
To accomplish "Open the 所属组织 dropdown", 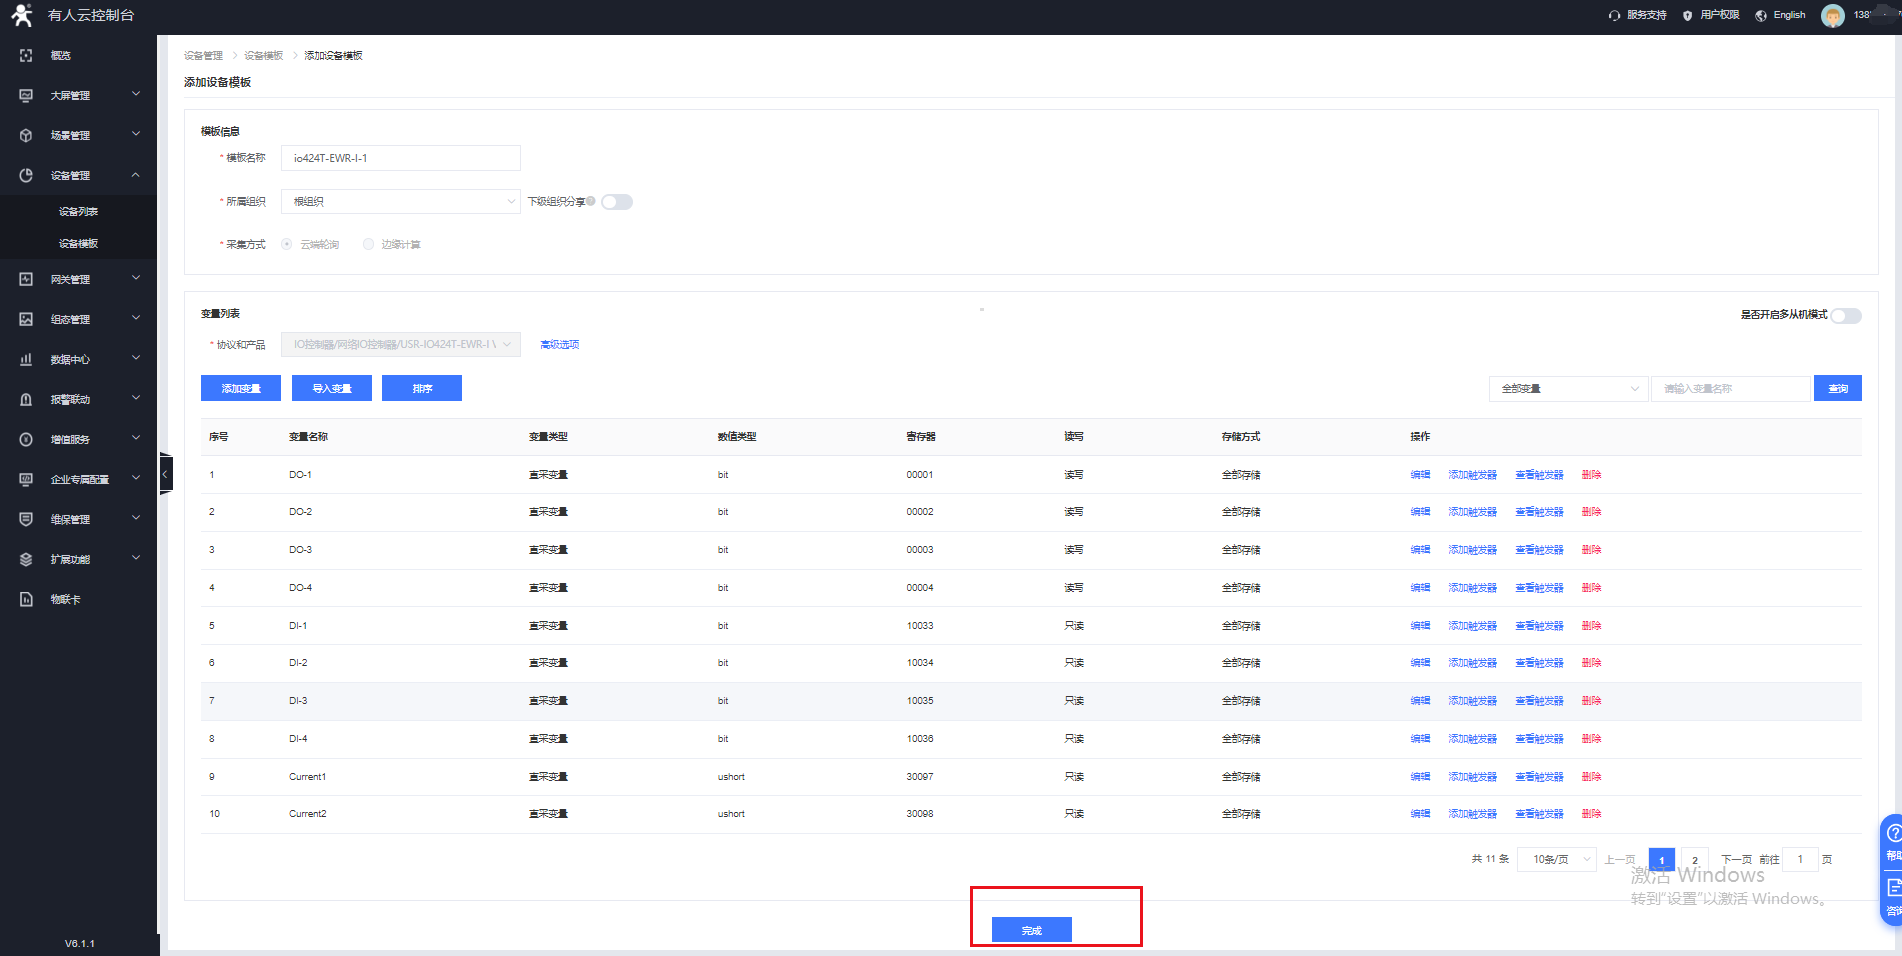I will click(400, 202).
